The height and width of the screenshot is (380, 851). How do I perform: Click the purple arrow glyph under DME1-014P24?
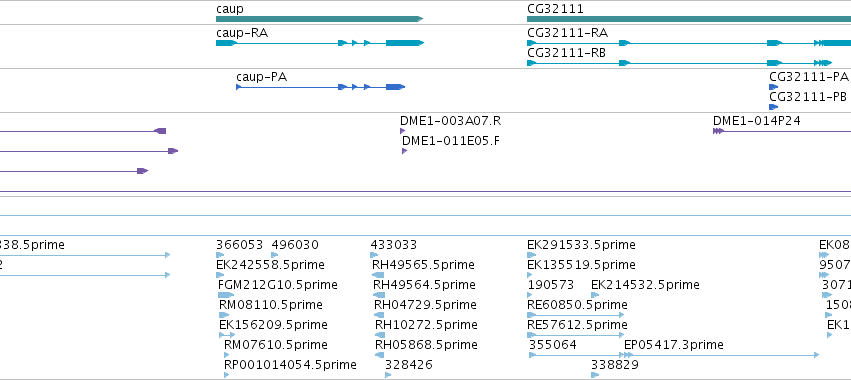718,131
